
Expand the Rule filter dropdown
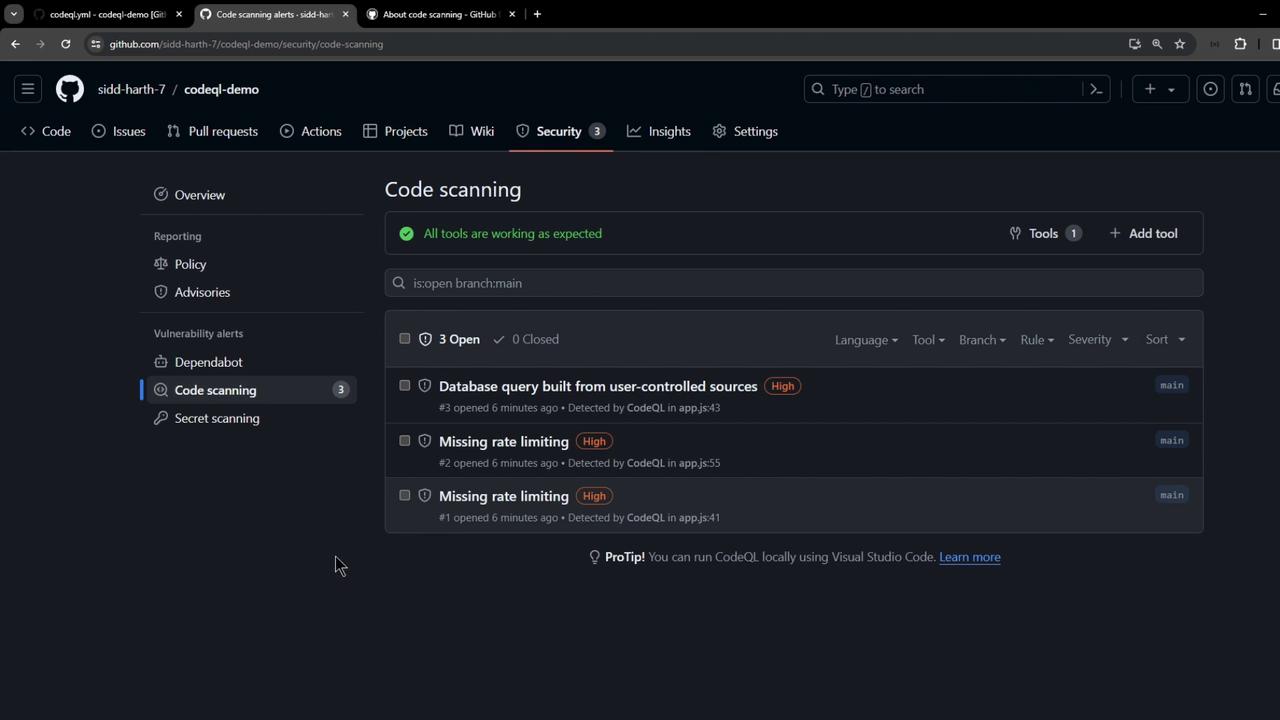1037,340
